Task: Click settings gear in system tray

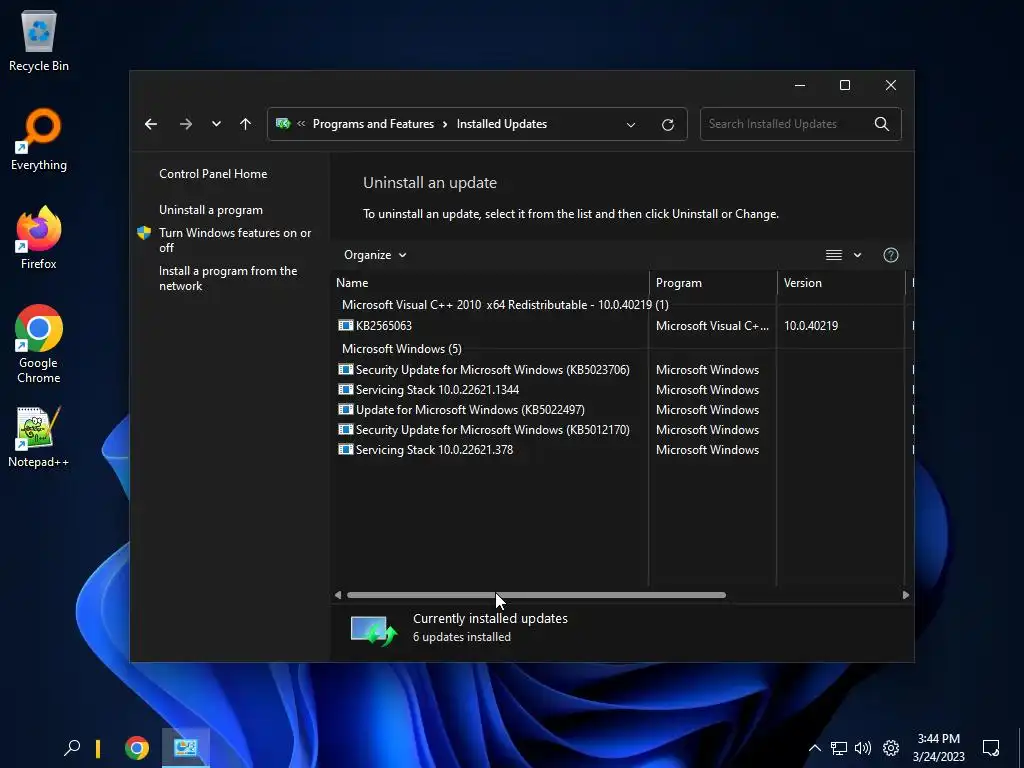Action: tap(891, 748)
